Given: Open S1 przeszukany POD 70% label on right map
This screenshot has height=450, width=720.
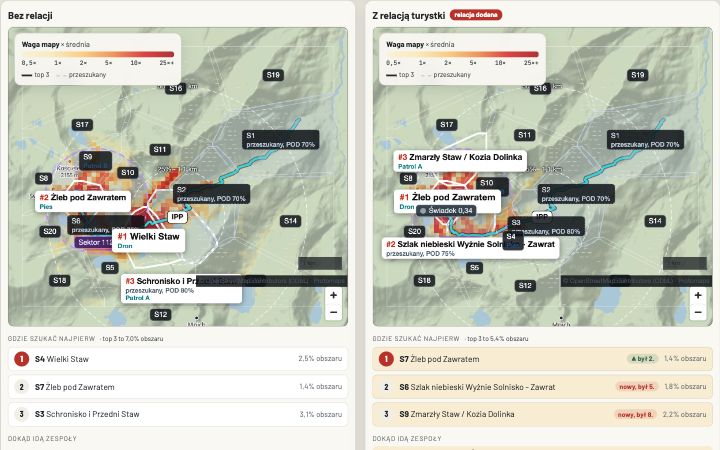Looking at the screenshot, I should (645, 140).
